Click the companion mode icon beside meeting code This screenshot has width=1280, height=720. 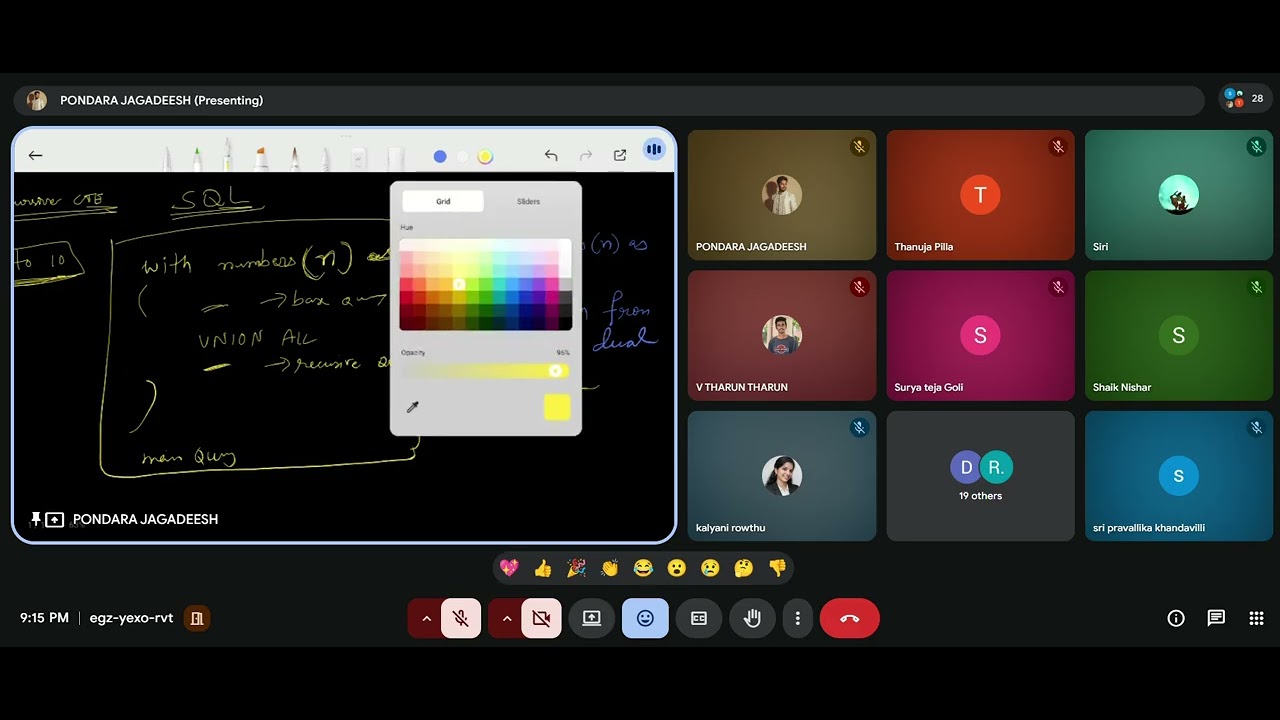click(197, 618)
